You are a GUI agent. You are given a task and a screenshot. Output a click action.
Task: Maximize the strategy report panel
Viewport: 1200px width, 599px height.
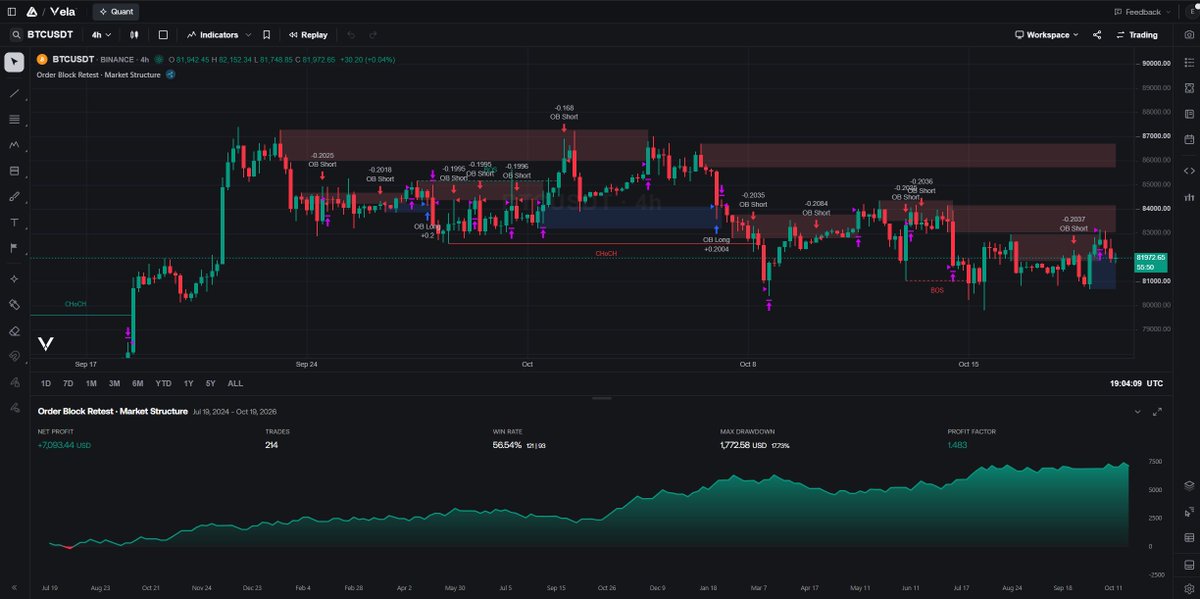click(1158, 411)
